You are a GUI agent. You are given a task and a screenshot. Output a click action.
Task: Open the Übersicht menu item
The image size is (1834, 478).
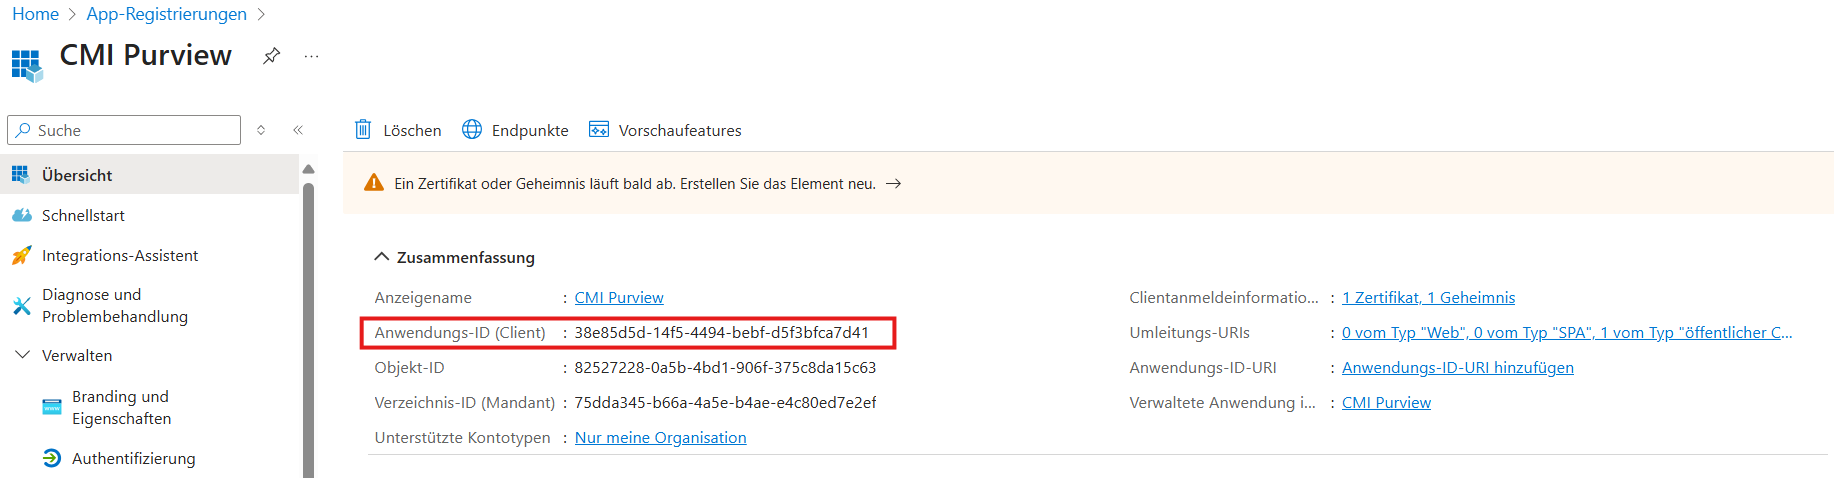pos(77,175)
